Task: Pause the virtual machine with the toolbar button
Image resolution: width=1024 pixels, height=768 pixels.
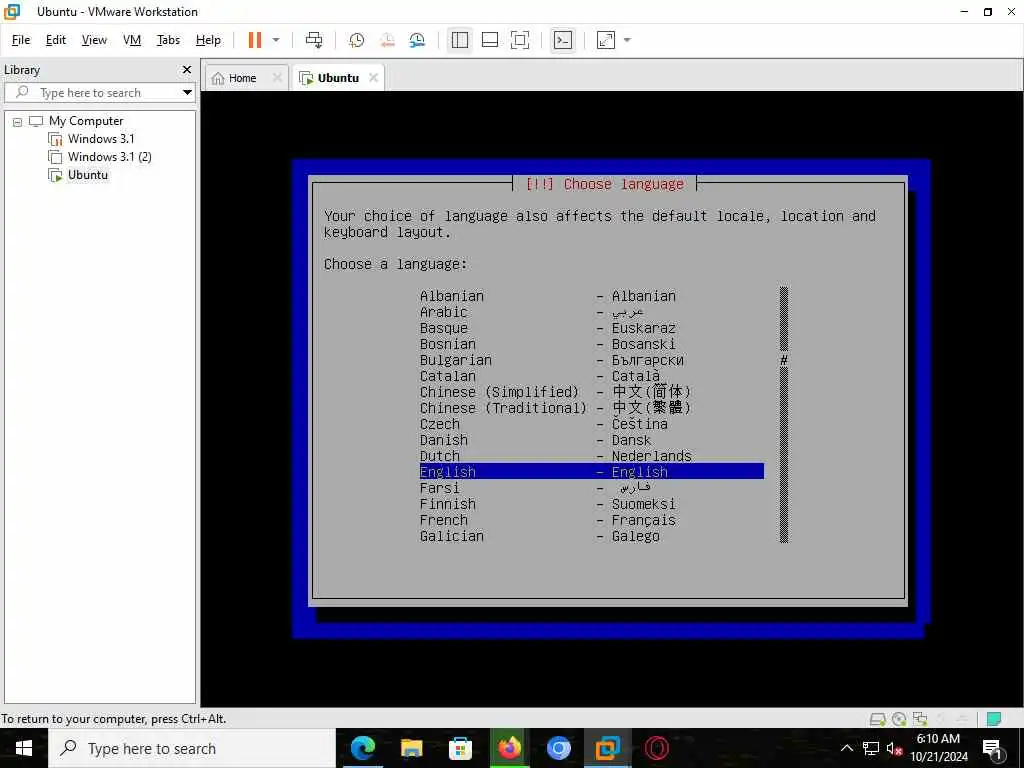Action: pos(255,40)
